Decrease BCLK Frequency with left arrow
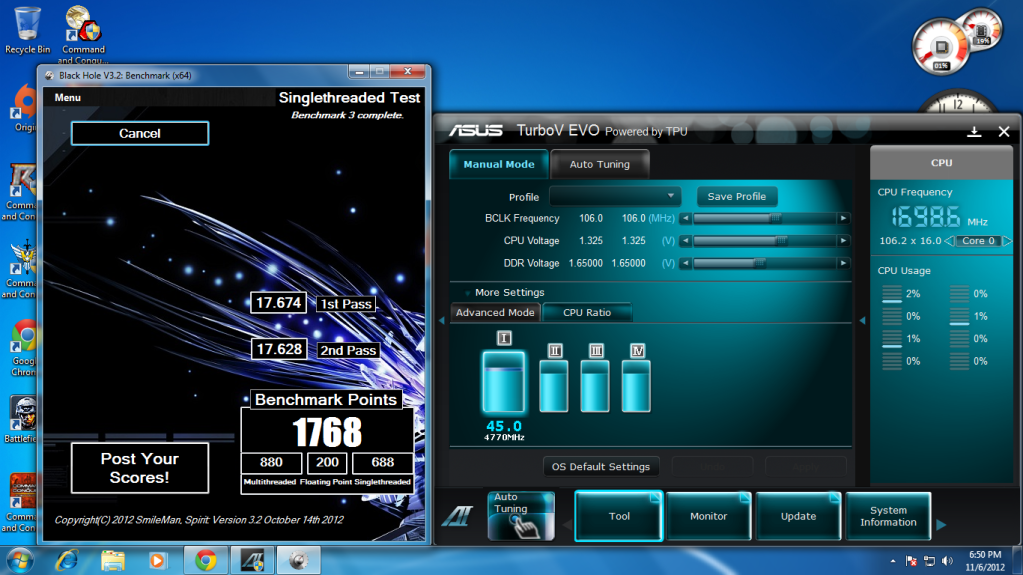 [685, 219]
